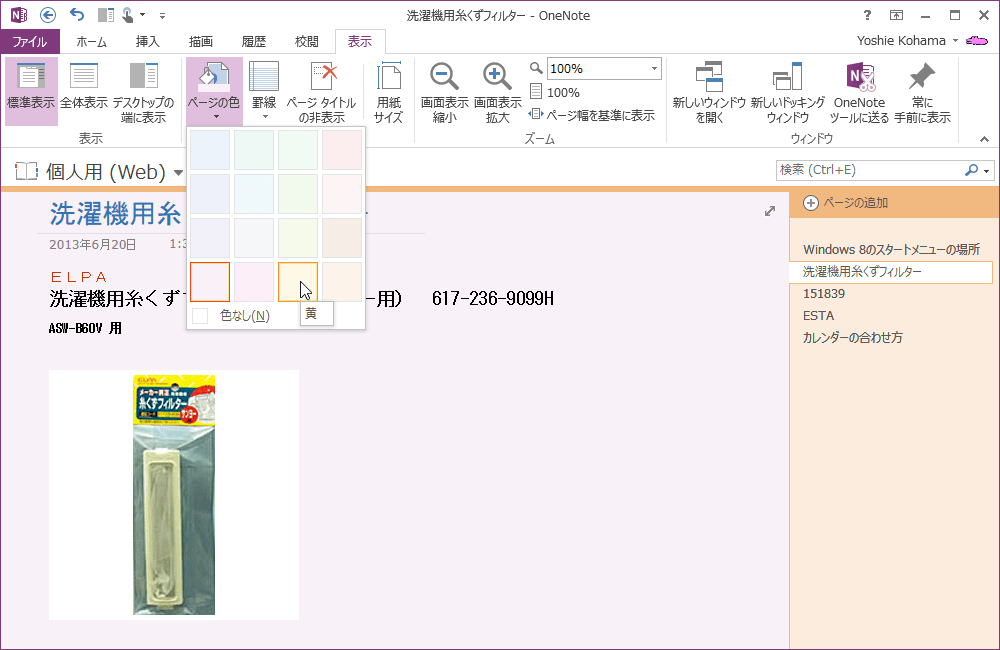Select the 表示 tab
The width and height of the screenshot is (1000, 650).
click(360, 41)
